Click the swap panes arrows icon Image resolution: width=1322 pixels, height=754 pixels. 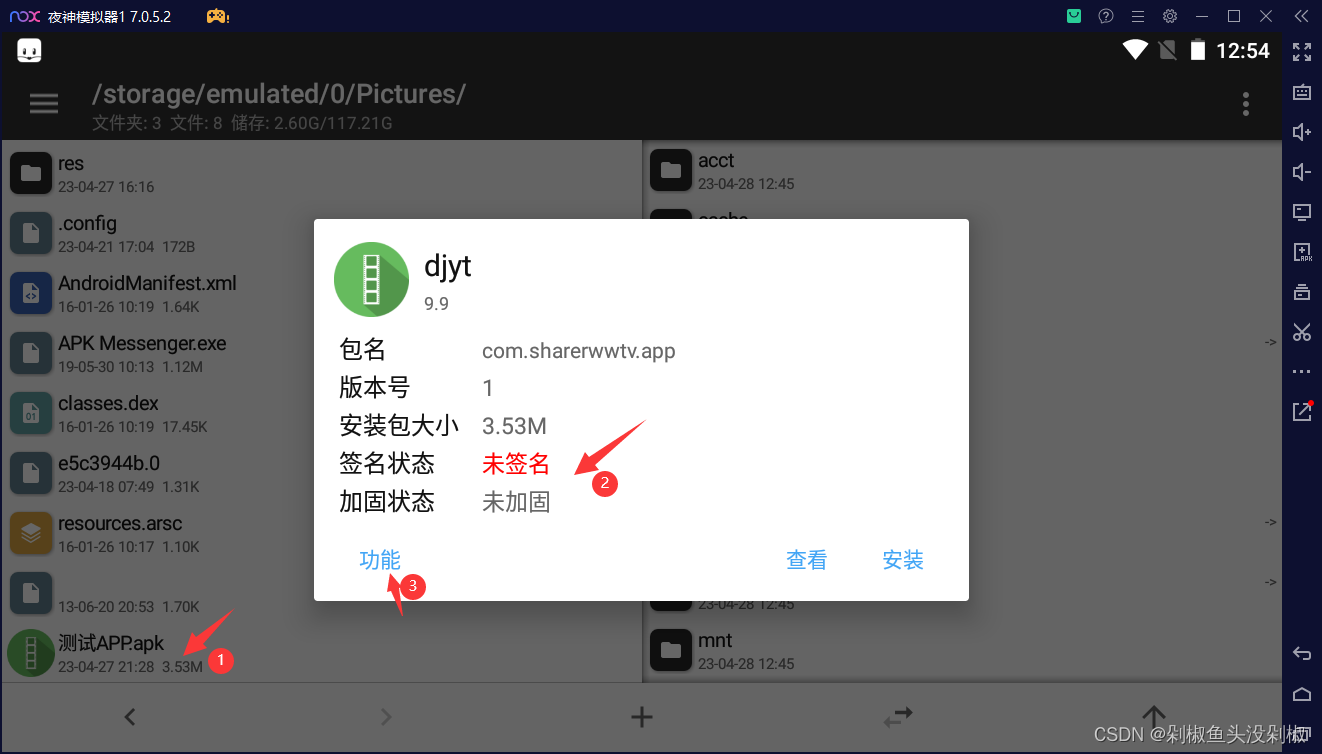(898, 716)
